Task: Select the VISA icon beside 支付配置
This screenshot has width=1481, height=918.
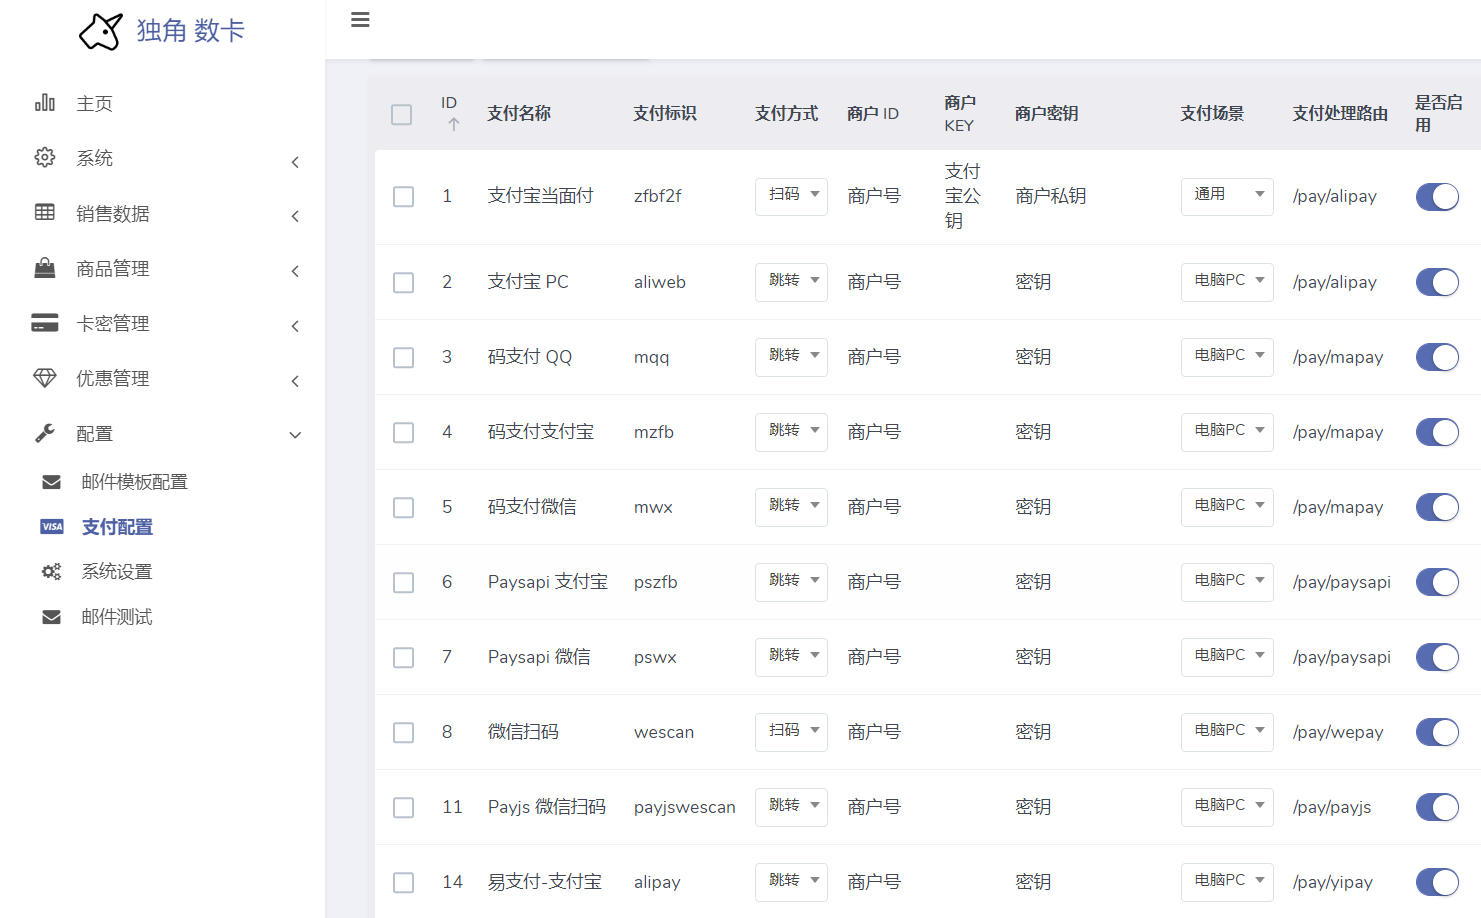Action: (51, 526)
